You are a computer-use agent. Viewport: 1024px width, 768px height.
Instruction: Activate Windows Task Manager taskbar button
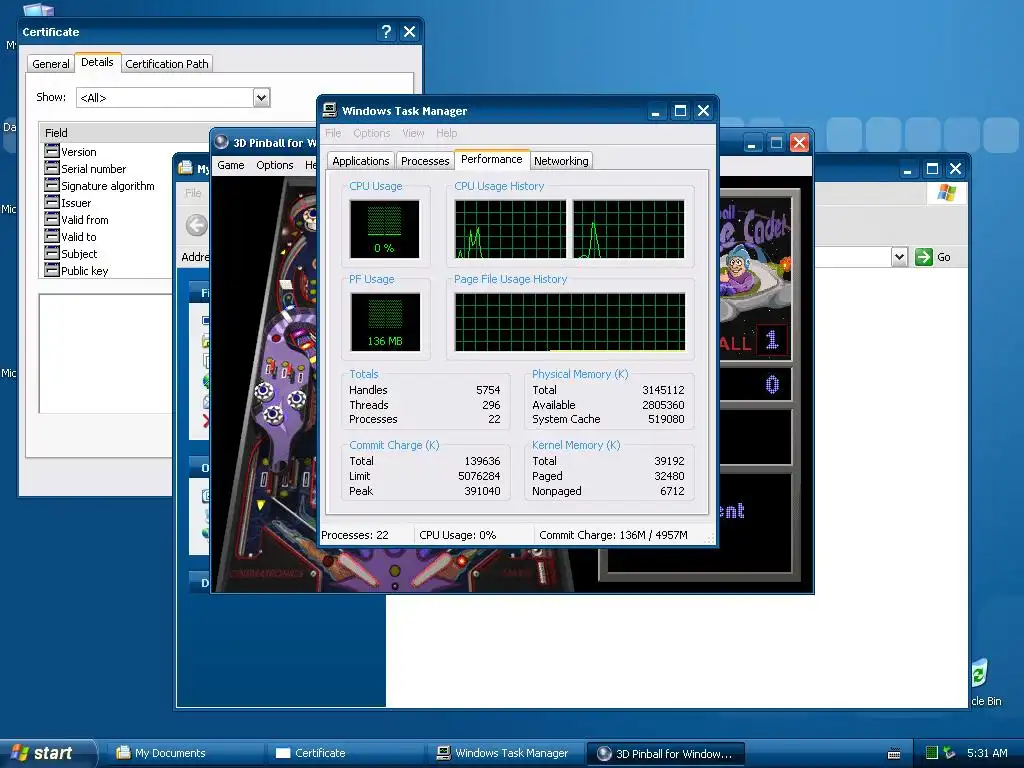coord(506,753)
